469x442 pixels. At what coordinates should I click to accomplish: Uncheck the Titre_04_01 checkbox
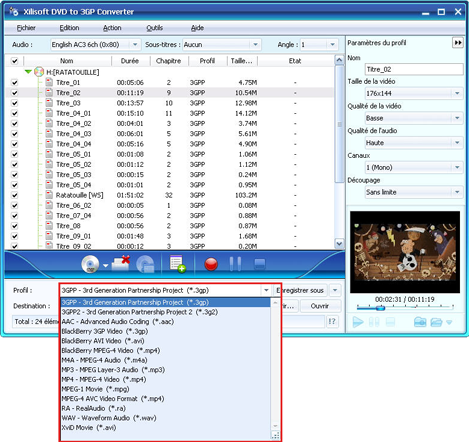point(14,113)
